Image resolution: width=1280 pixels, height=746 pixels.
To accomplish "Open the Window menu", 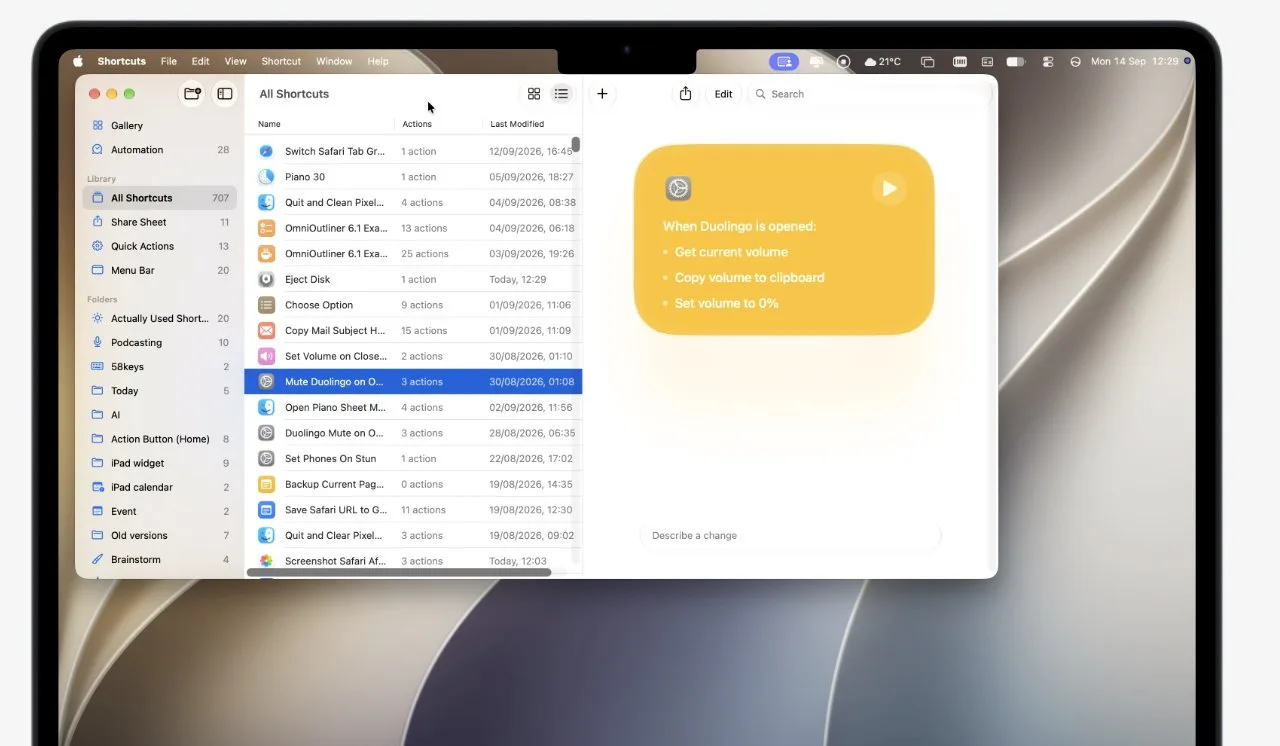I will (x=334, y=61).
